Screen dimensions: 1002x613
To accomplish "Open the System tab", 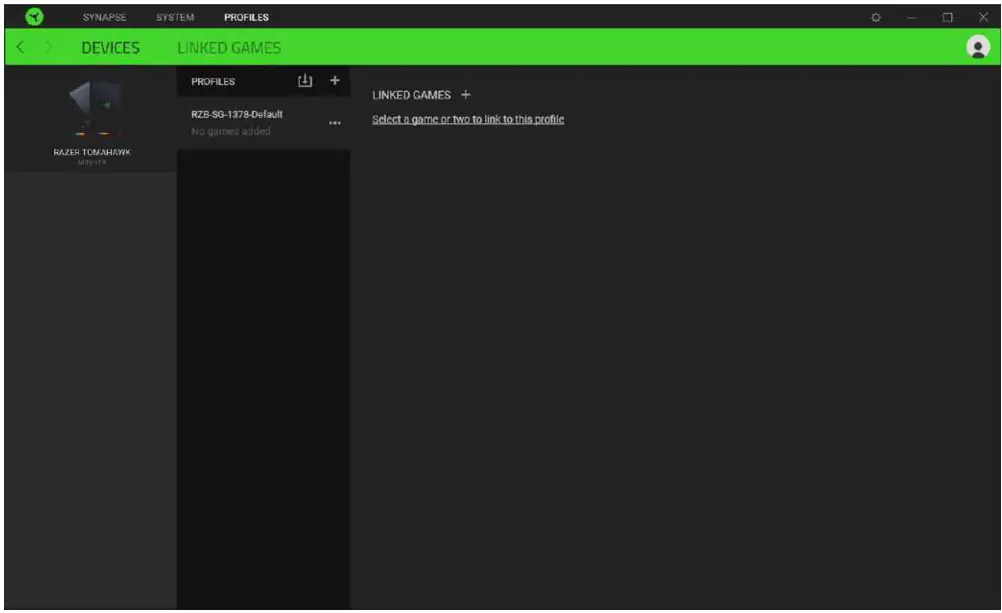I will point(175,17).
